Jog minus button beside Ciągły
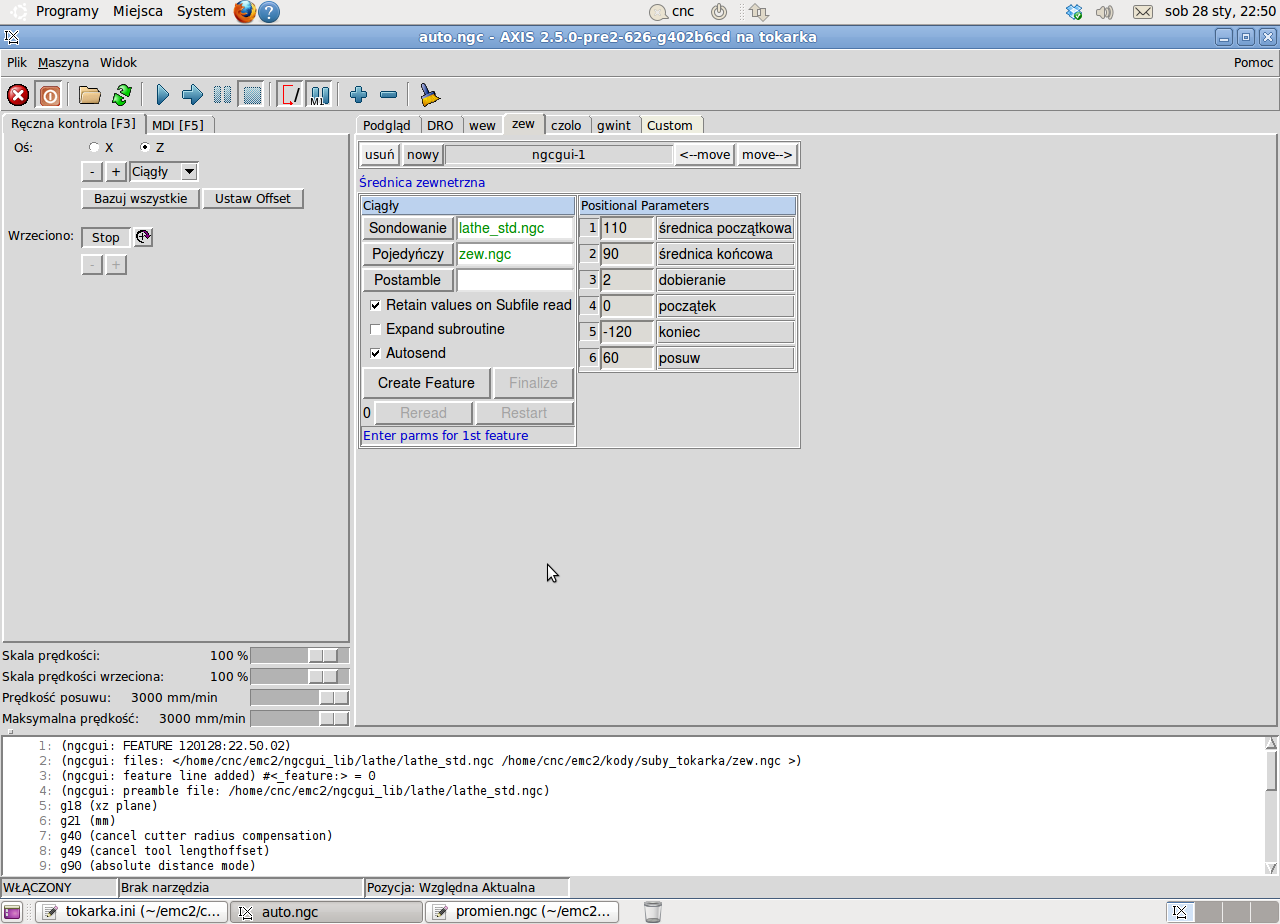 (92, 172)
